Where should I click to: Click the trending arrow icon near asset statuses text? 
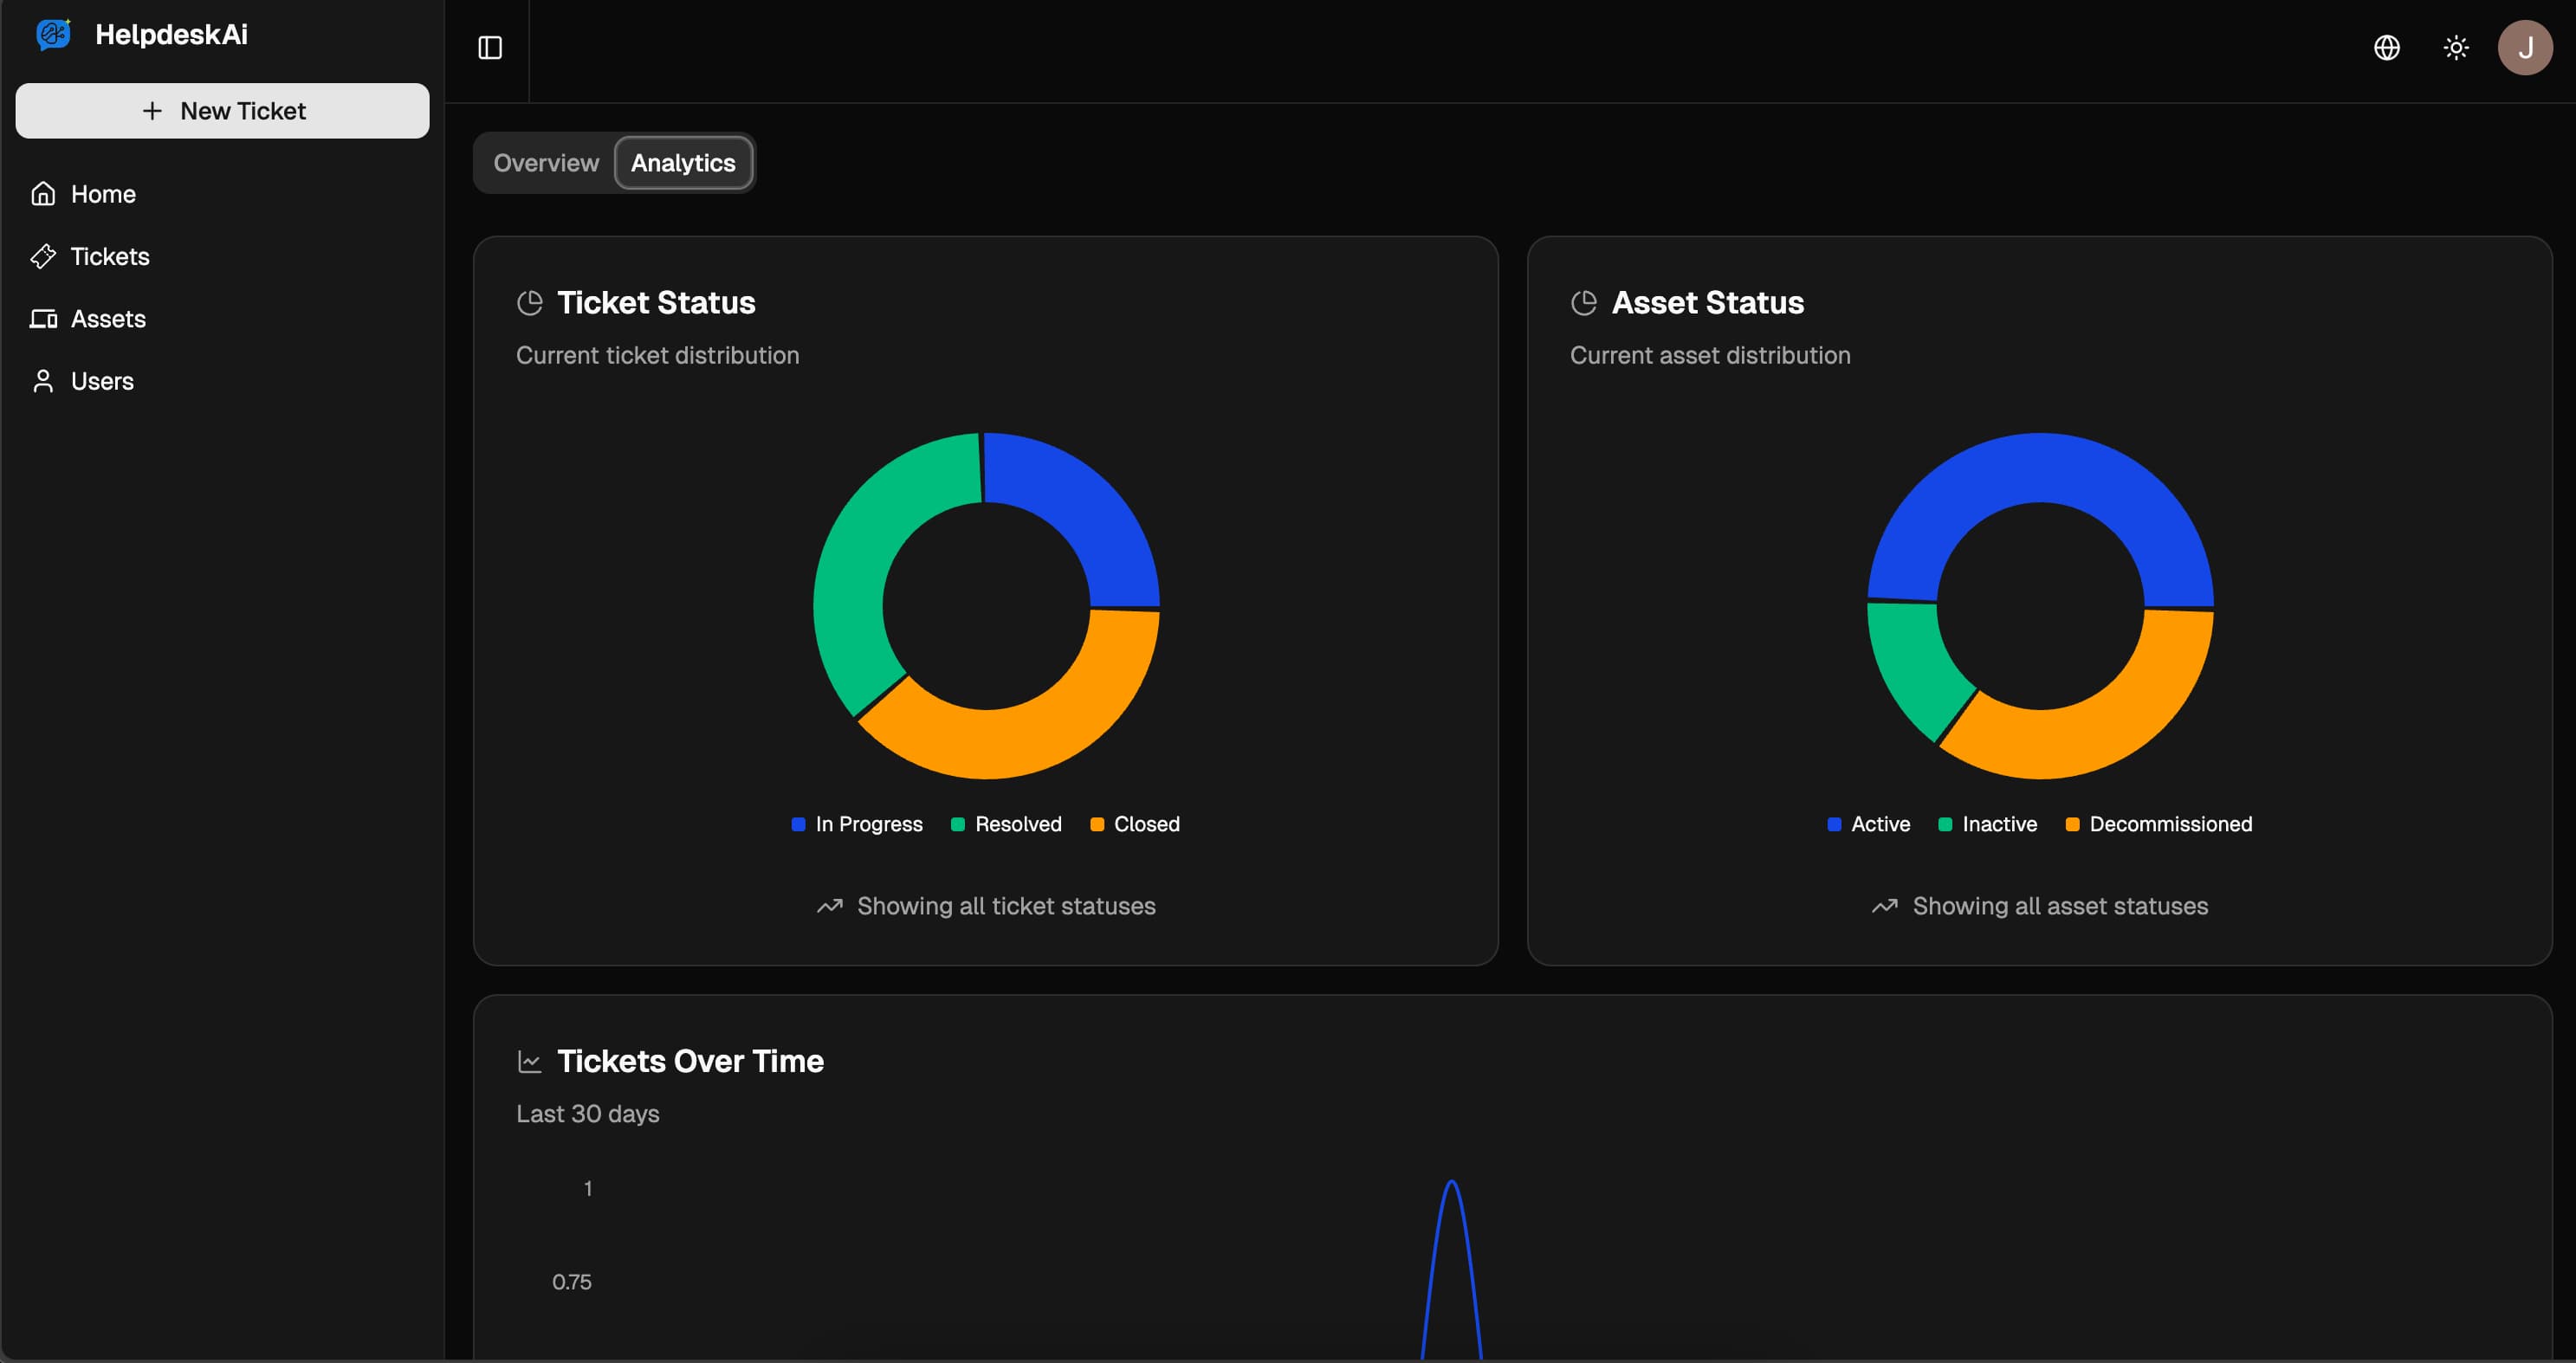tap(1885, 906)
